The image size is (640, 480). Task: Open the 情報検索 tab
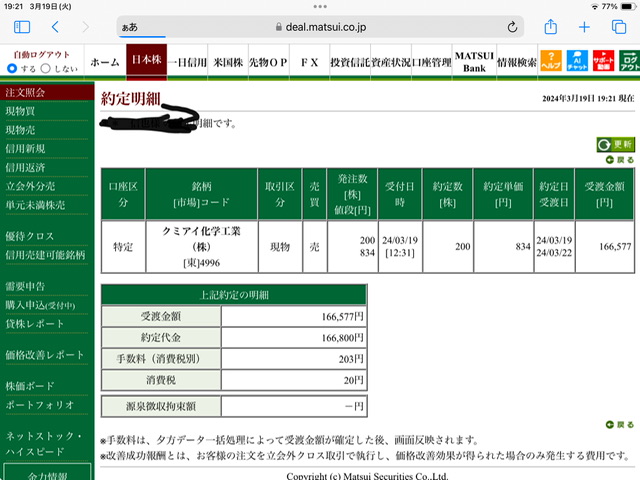pos(517,62)
